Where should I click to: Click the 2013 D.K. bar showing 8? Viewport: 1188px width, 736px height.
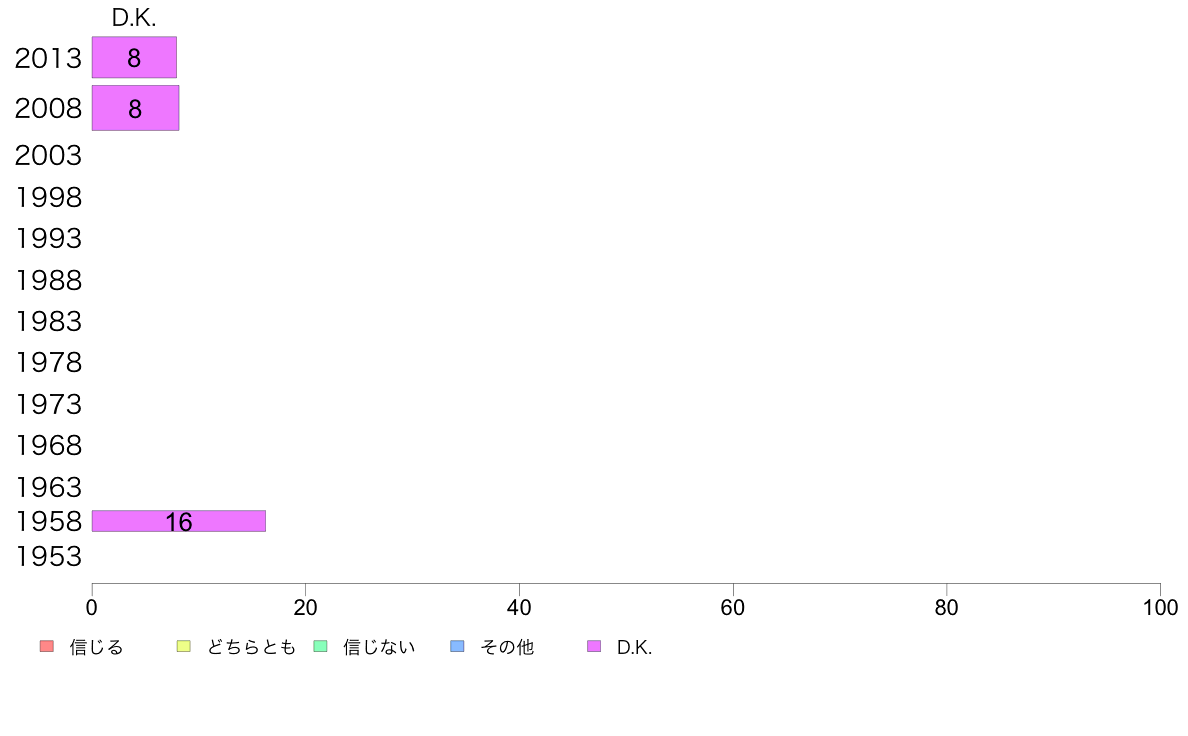coord(134,57)
